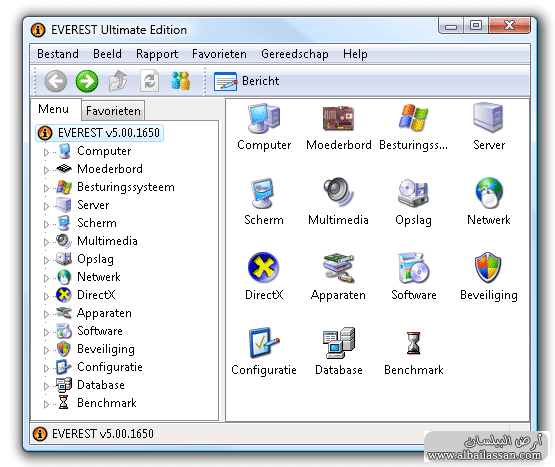Screen dimensions: 555x467
Task: Open the Beeld menu
Action: pyautogui.click(x=107, y=54)
